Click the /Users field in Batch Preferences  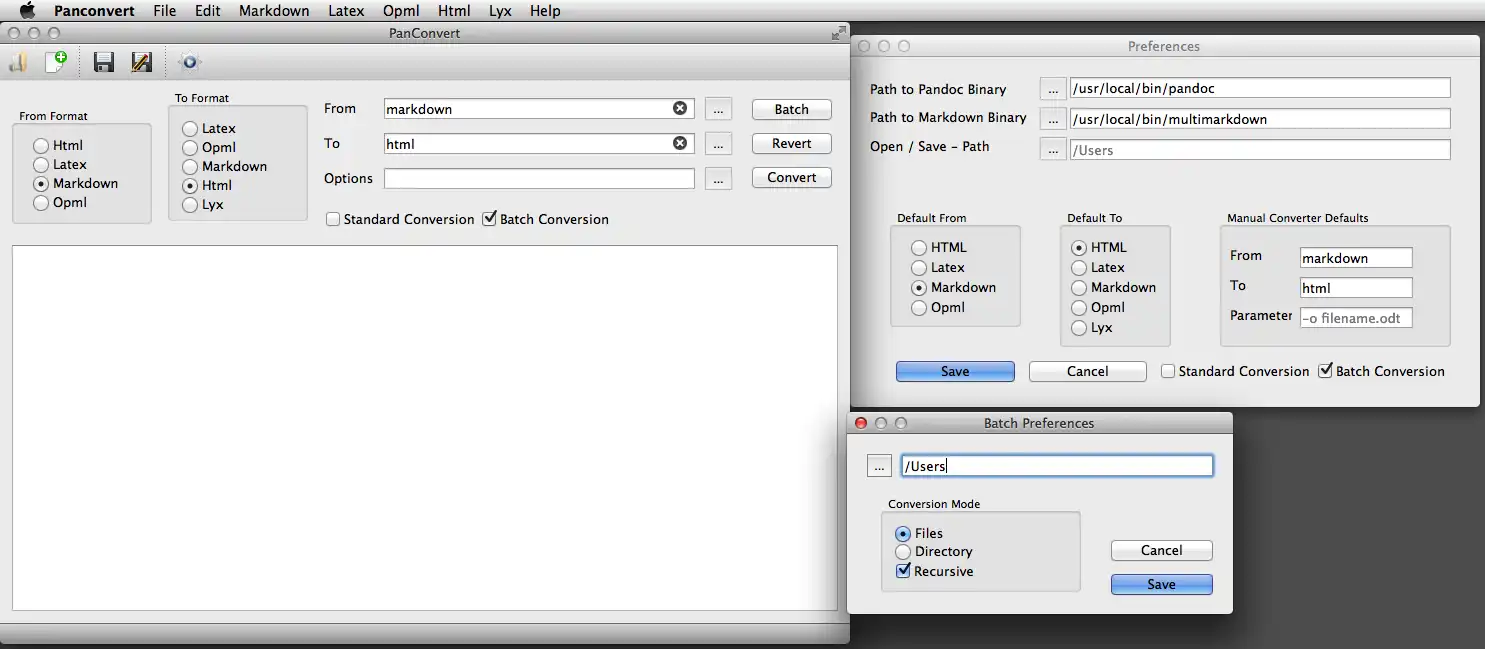pos(1057,466)
